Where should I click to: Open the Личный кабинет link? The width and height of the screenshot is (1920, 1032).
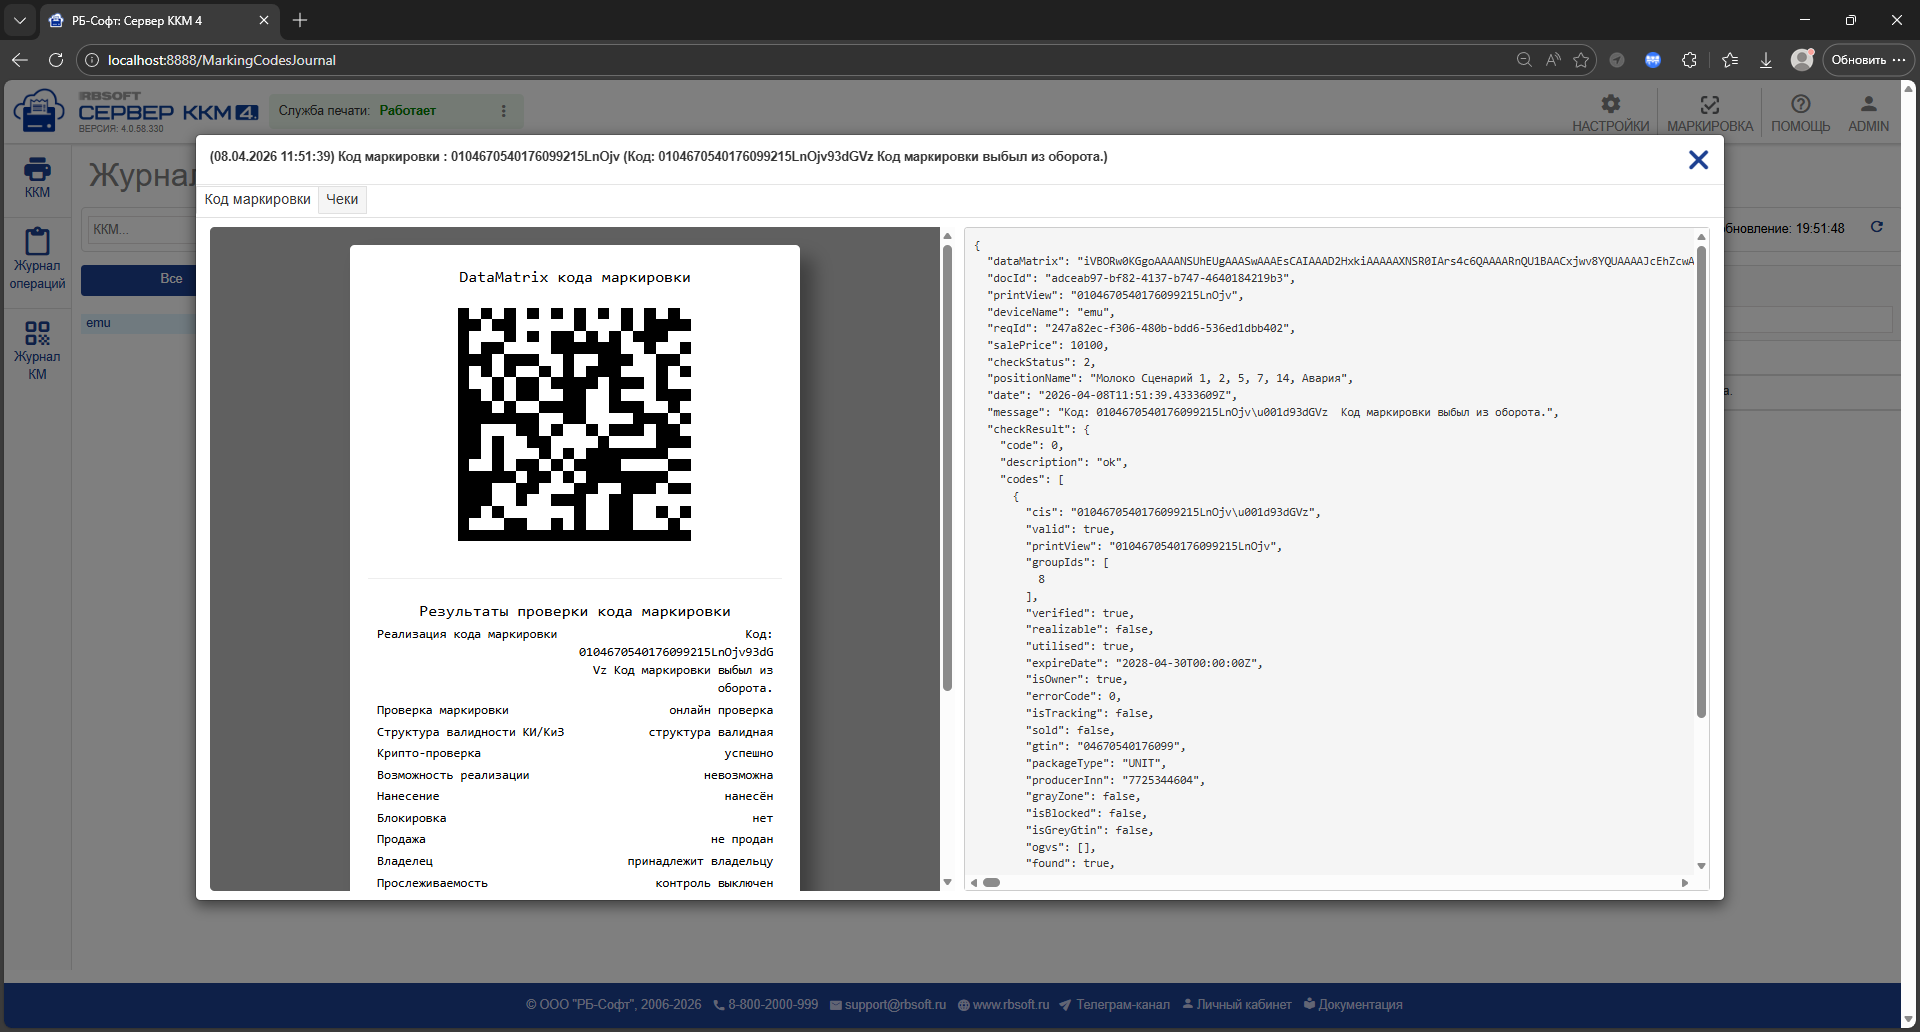pyautogui.click(x=1237, y=1004)
